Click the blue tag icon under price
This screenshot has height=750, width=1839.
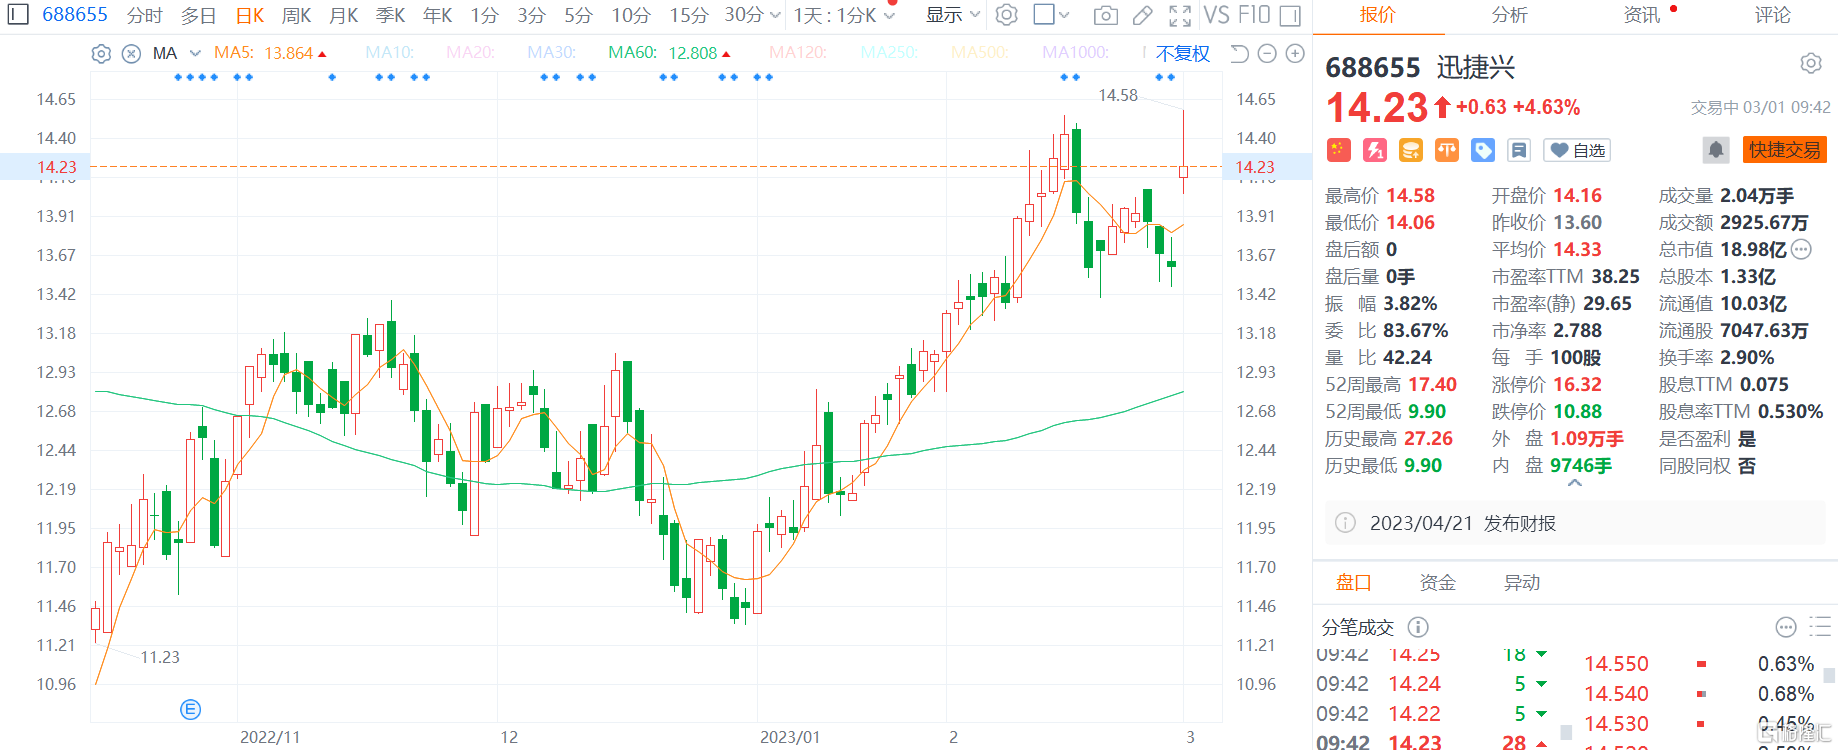[1483, 150]
